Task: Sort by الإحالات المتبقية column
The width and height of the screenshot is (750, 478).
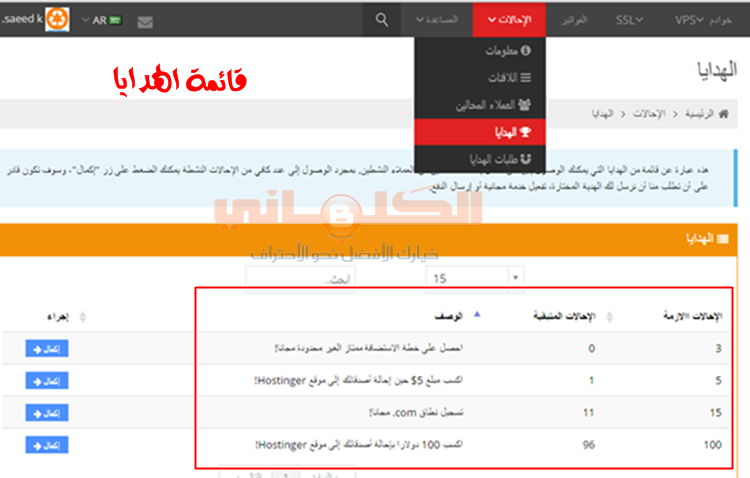Action: pyautogui.click(x=564, y=316)
